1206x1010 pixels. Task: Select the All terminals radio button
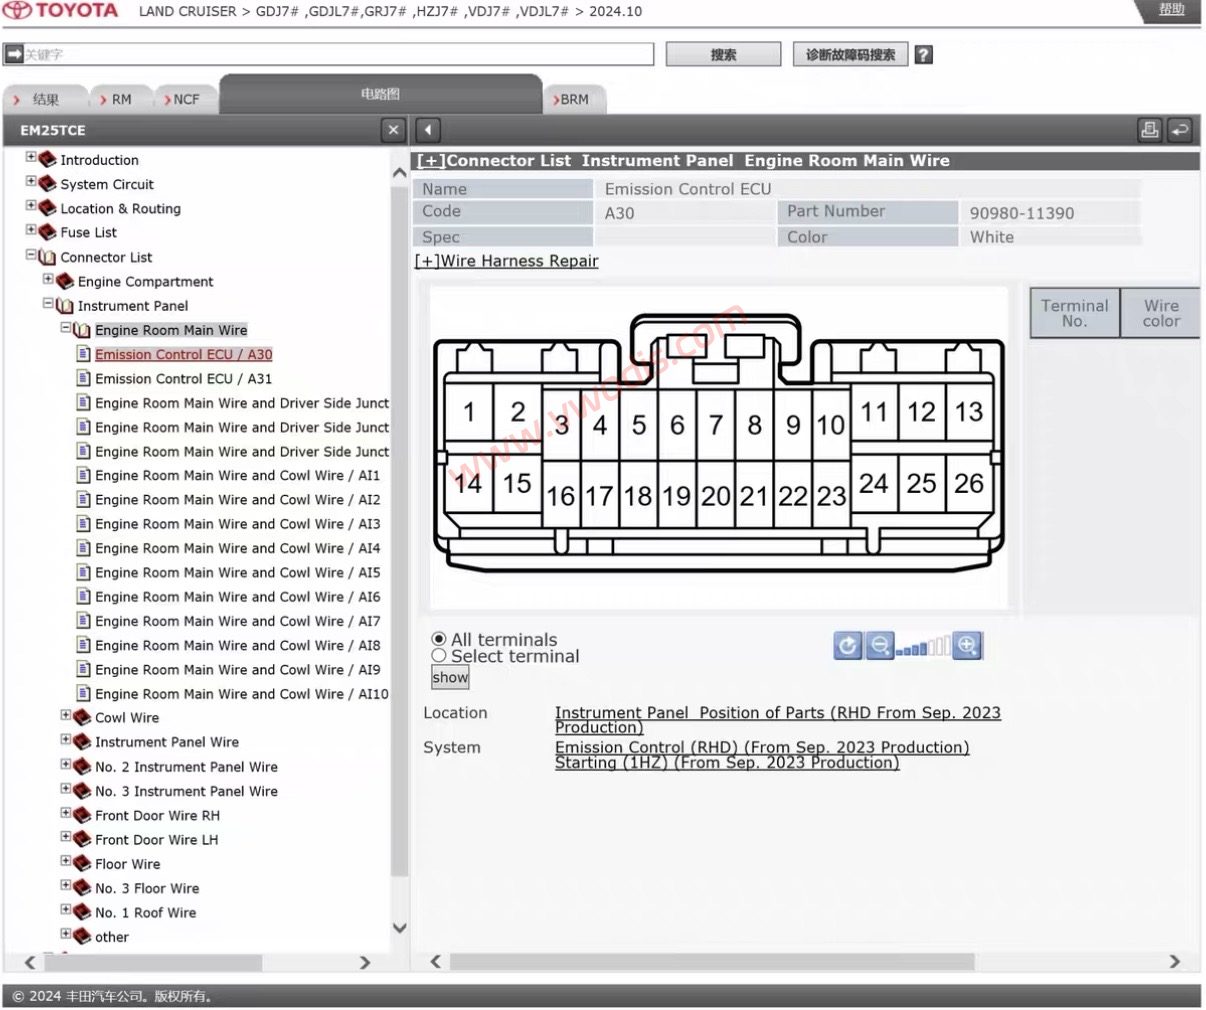click(x=438, y=639)
